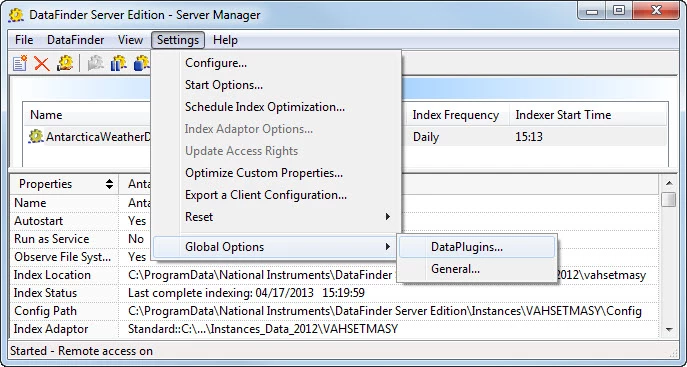Click the Observe File Syst... property label
Image resolution: width=687 pixels, height=367 pixels.
tap(63, 257)
